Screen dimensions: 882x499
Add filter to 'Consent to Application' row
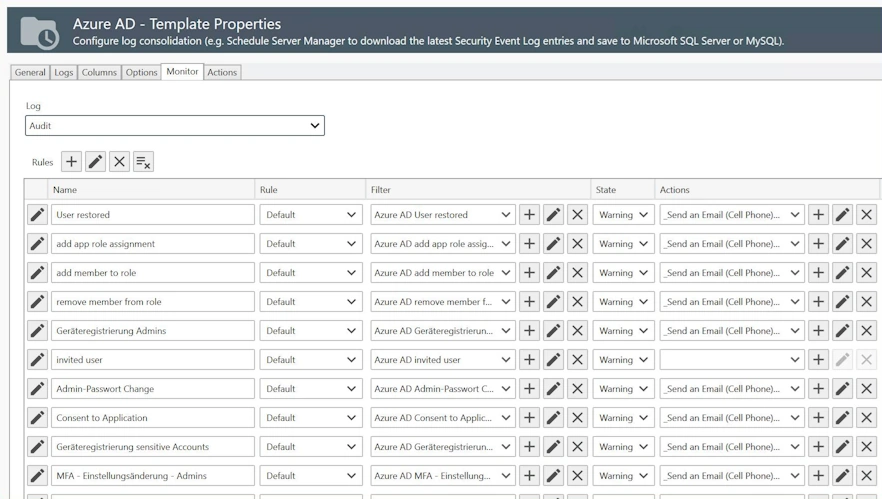529,417
